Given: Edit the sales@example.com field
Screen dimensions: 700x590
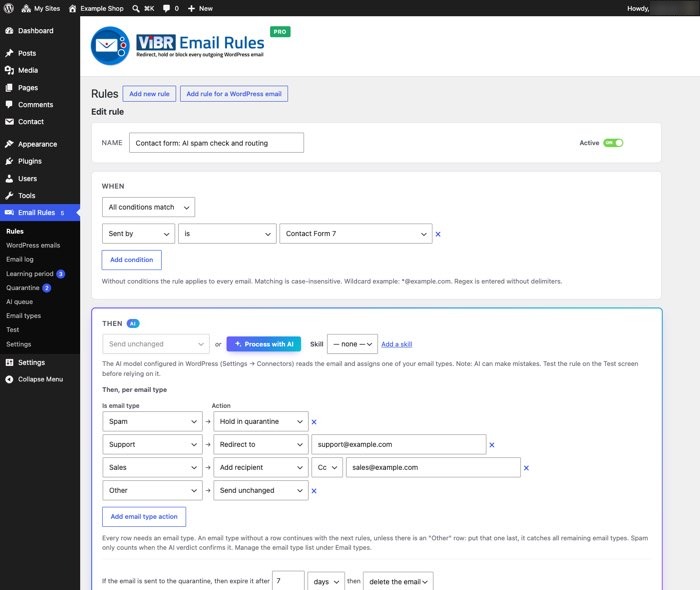Looking at the screenshot, I should click(x=433, y=467).
